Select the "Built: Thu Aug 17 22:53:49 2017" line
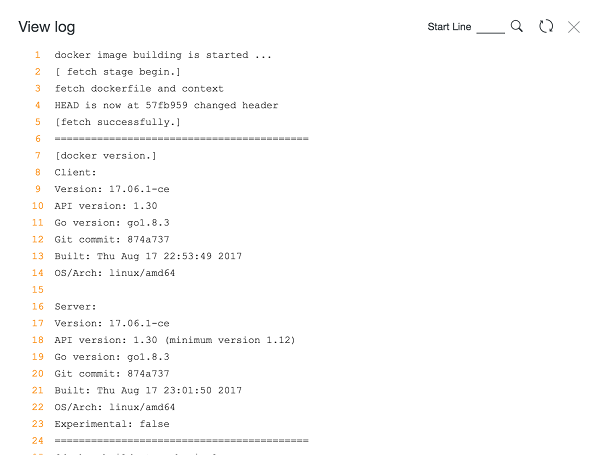This screenshot has width=600, height=473. tap(148, 256)
